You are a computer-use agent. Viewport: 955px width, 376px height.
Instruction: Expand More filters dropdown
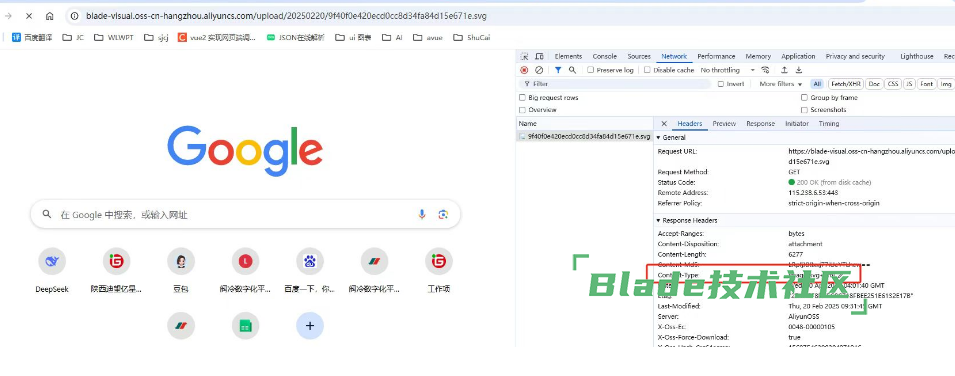pyautogui.click(x=781, y=84)
